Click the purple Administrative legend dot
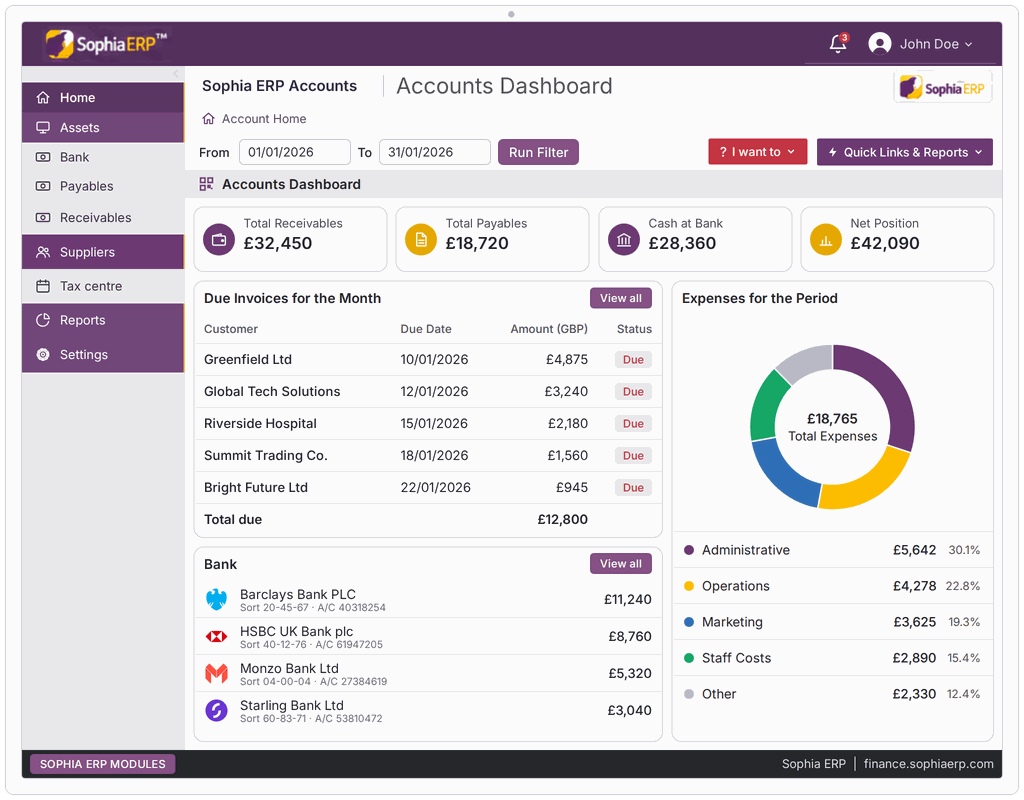1024x800 pixels. click(688, 550)
